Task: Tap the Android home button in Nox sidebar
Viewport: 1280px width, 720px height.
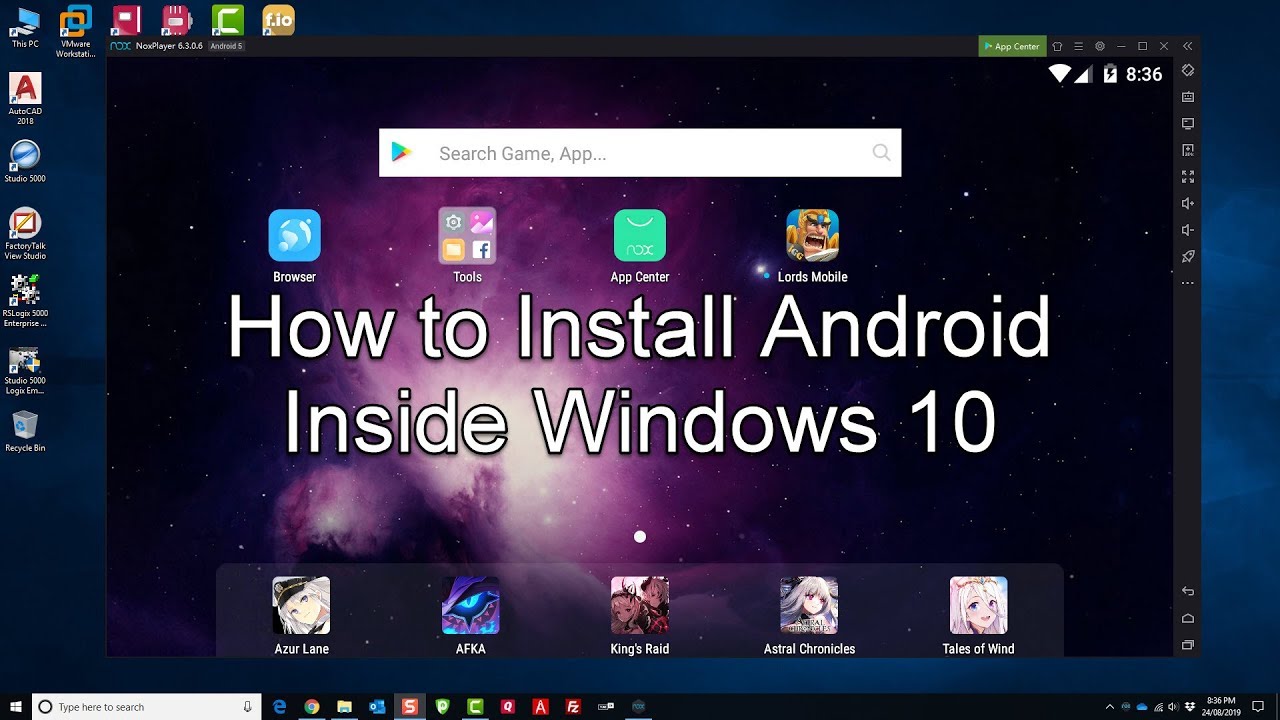Action: point(1188,618)
